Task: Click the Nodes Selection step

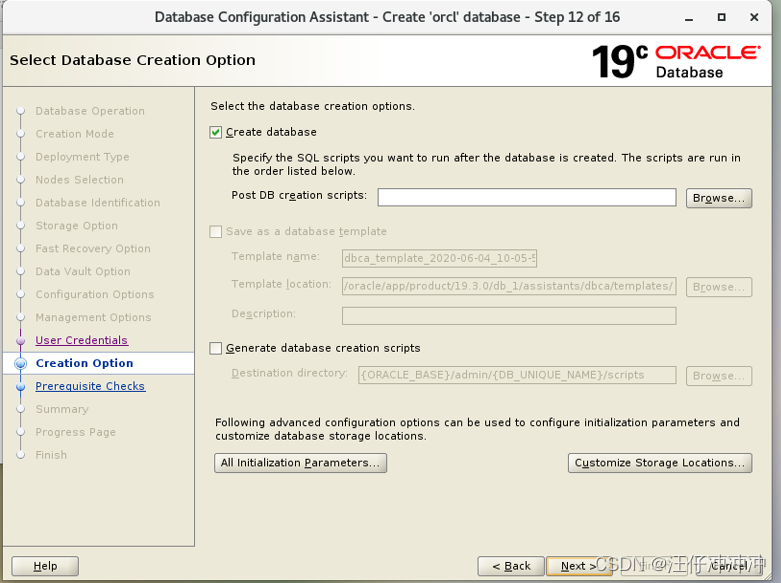Action: (x=80, y=180)
